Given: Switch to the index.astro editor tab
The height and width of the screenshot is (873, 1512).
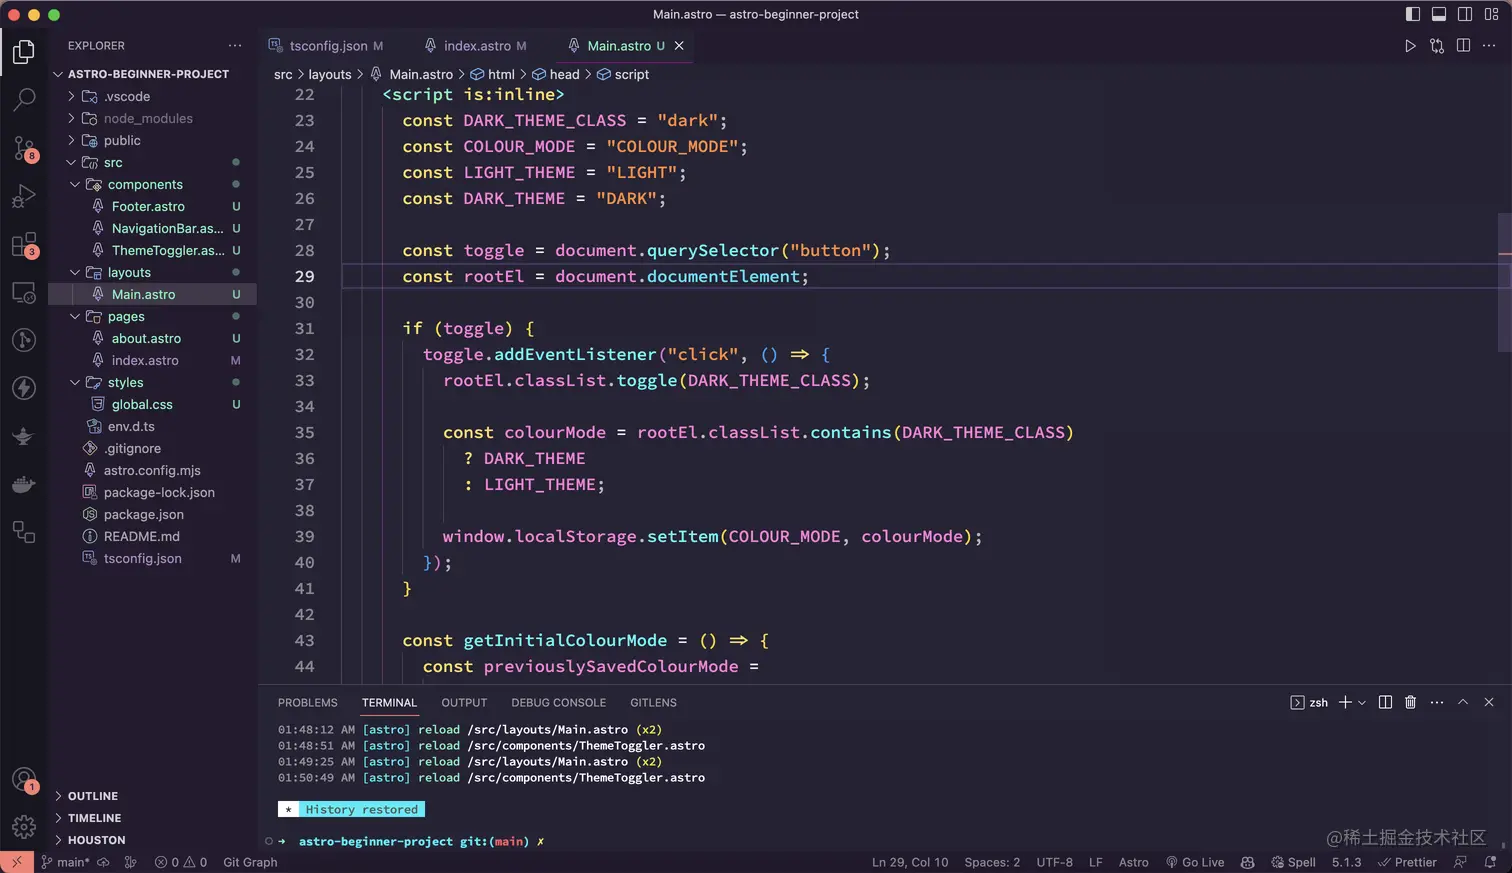Looking at the screenshot, I should click(476, 46).
